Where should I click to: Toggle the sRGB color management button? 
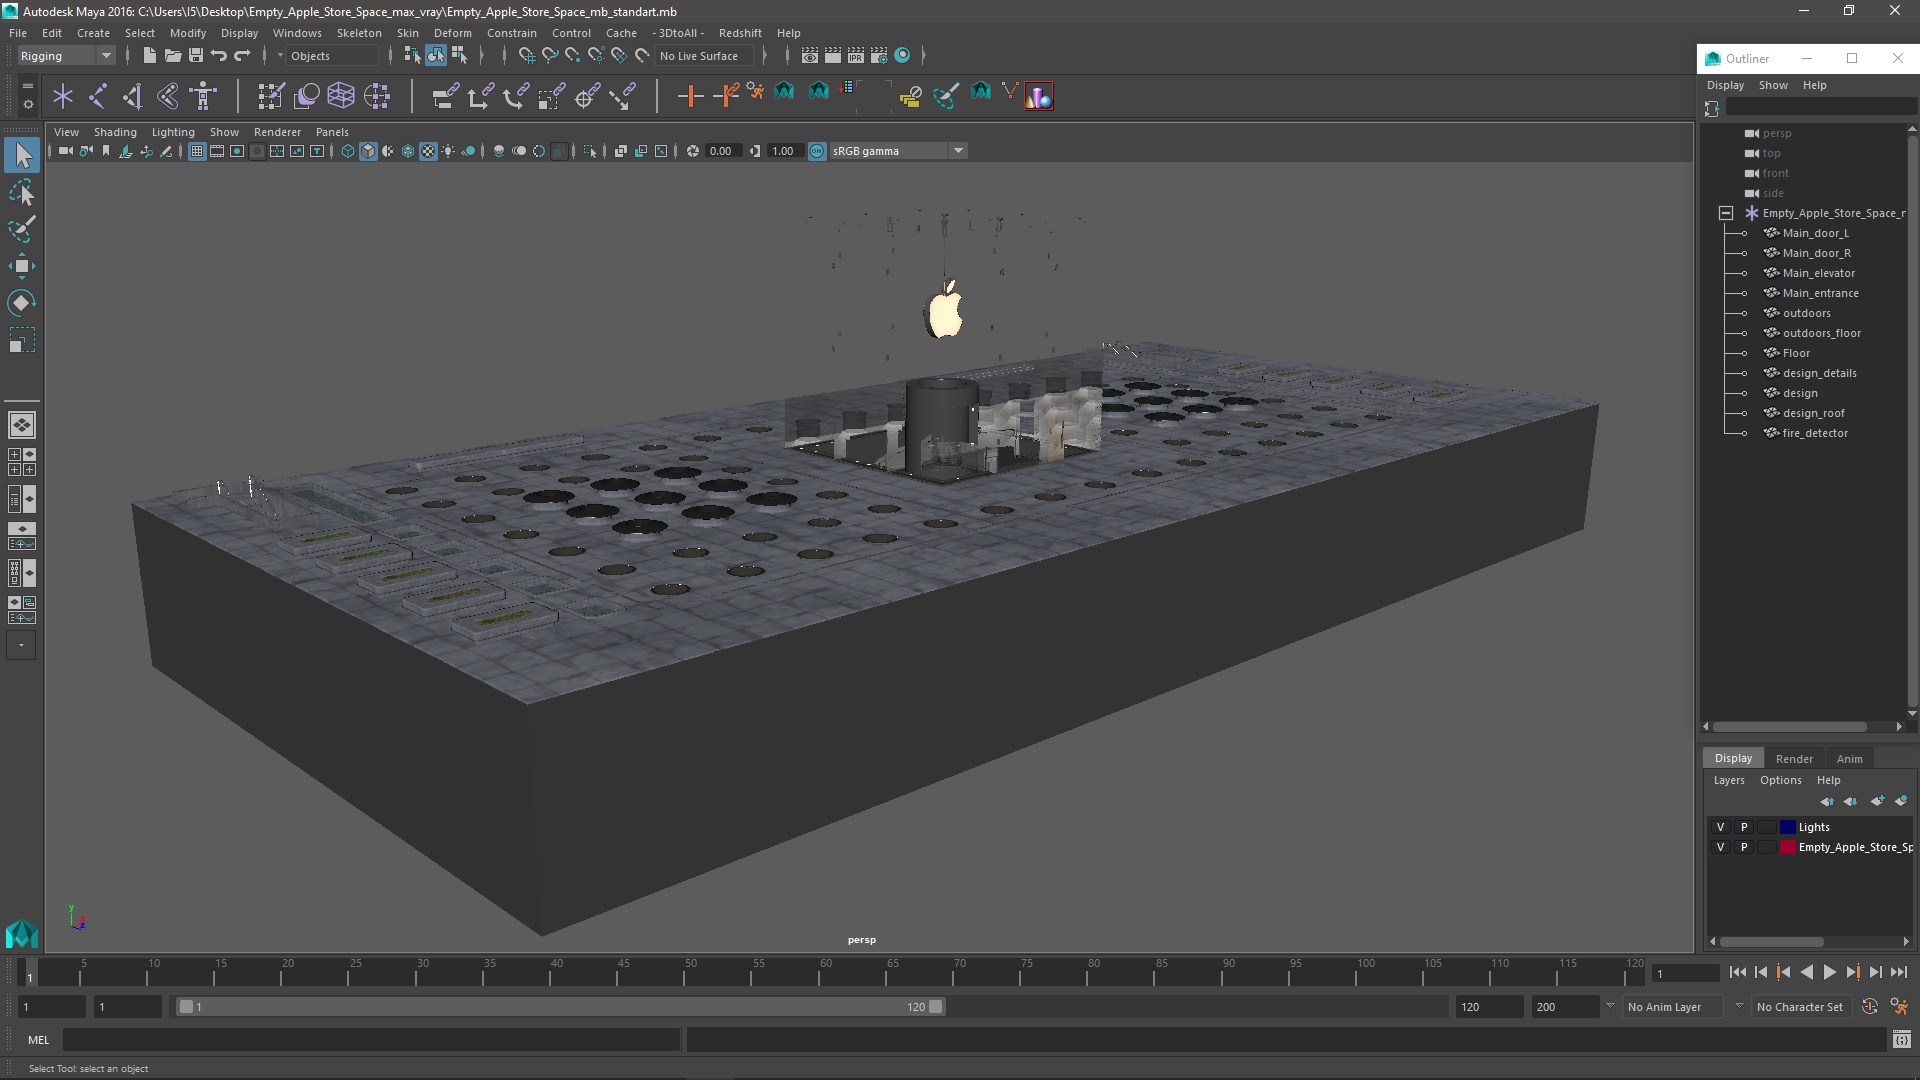(x=817, y=151)
